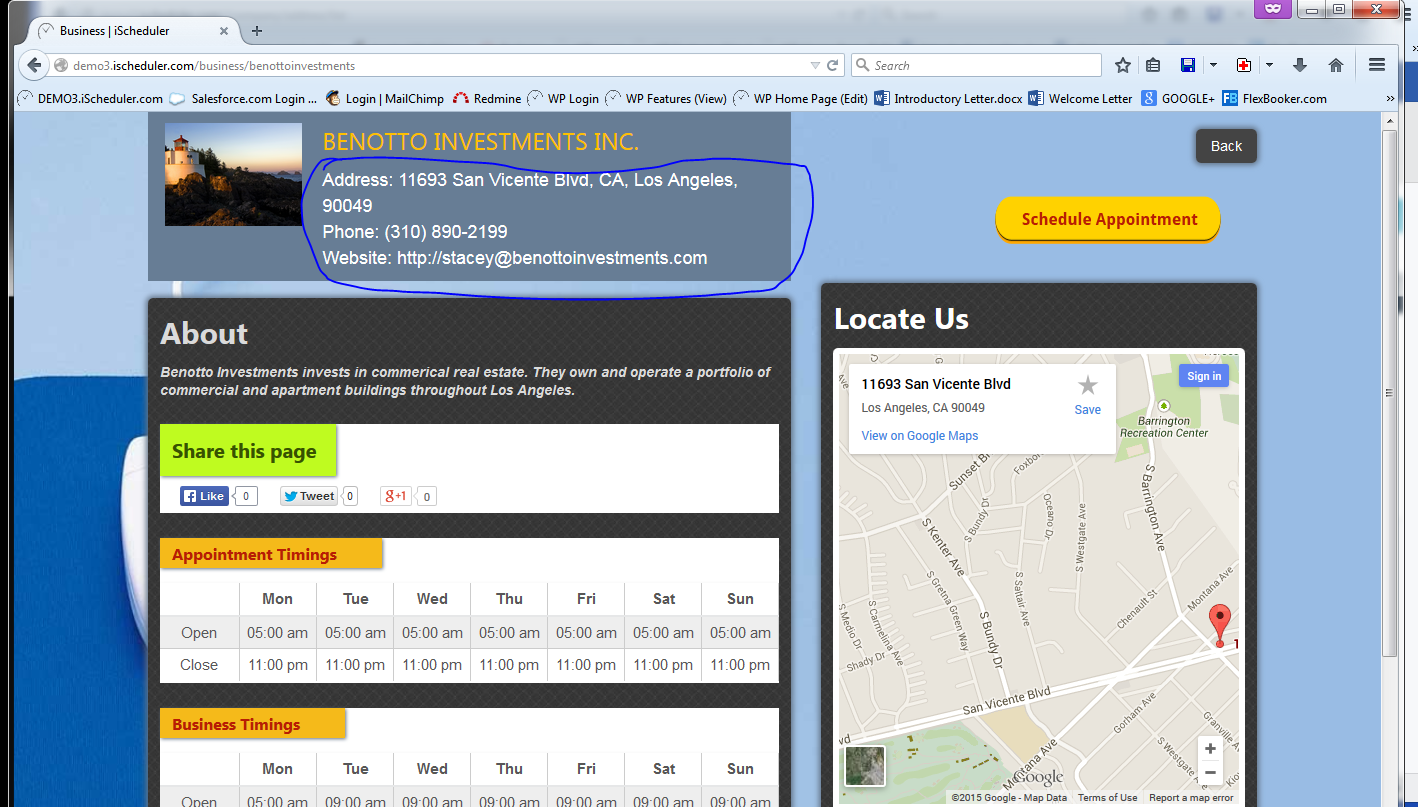The image size is (1418, 807).
Task: Click the blue floppy disk save icon
Action: [x=1188, y=65]
